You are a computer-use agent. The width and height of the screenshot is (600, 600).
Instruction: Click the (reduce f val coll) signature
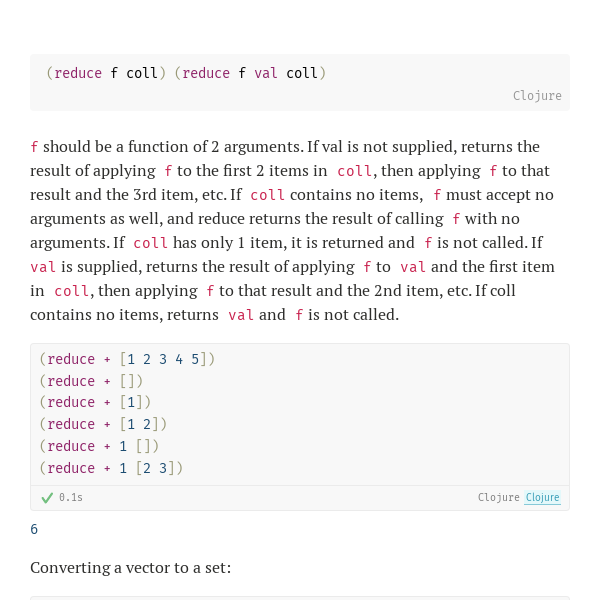[x=250, y=73]
